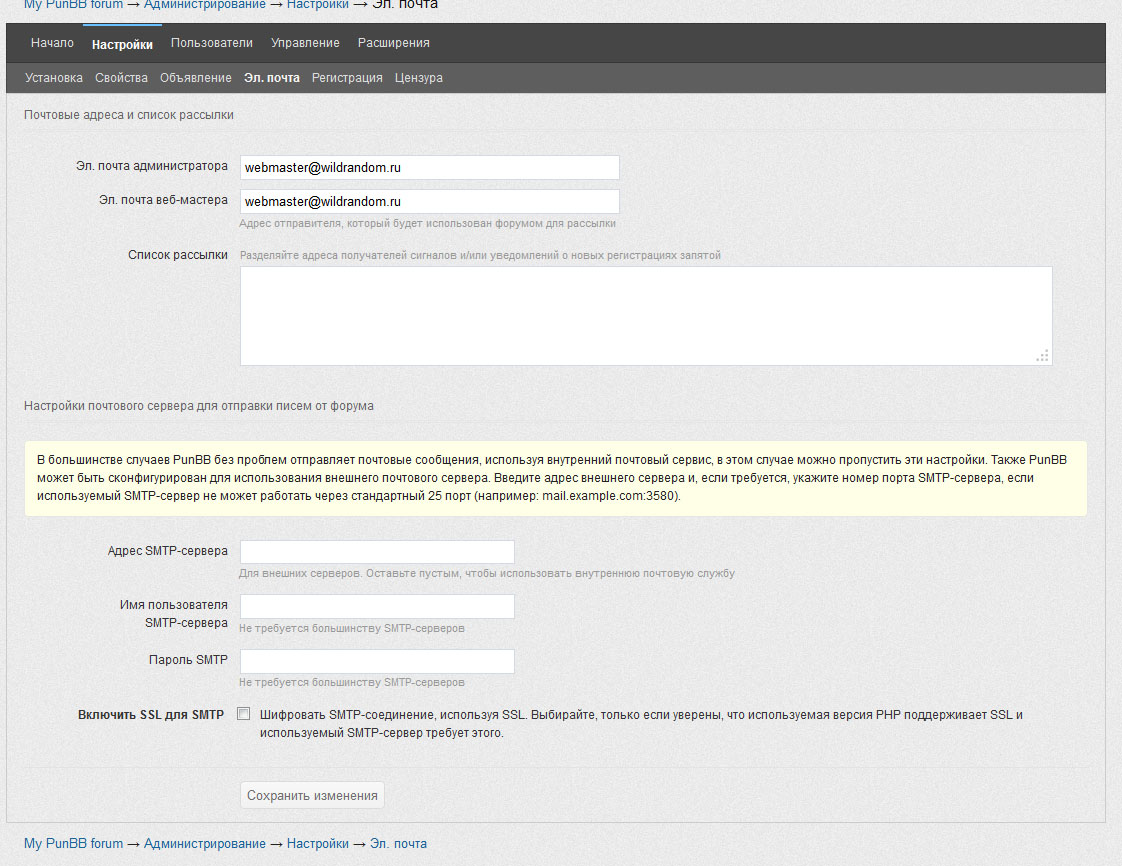Image resolution: width=1122 pixels, height=866 pixels.
Task: Go to the Установка settings submenu
Action: click(54, 78)
